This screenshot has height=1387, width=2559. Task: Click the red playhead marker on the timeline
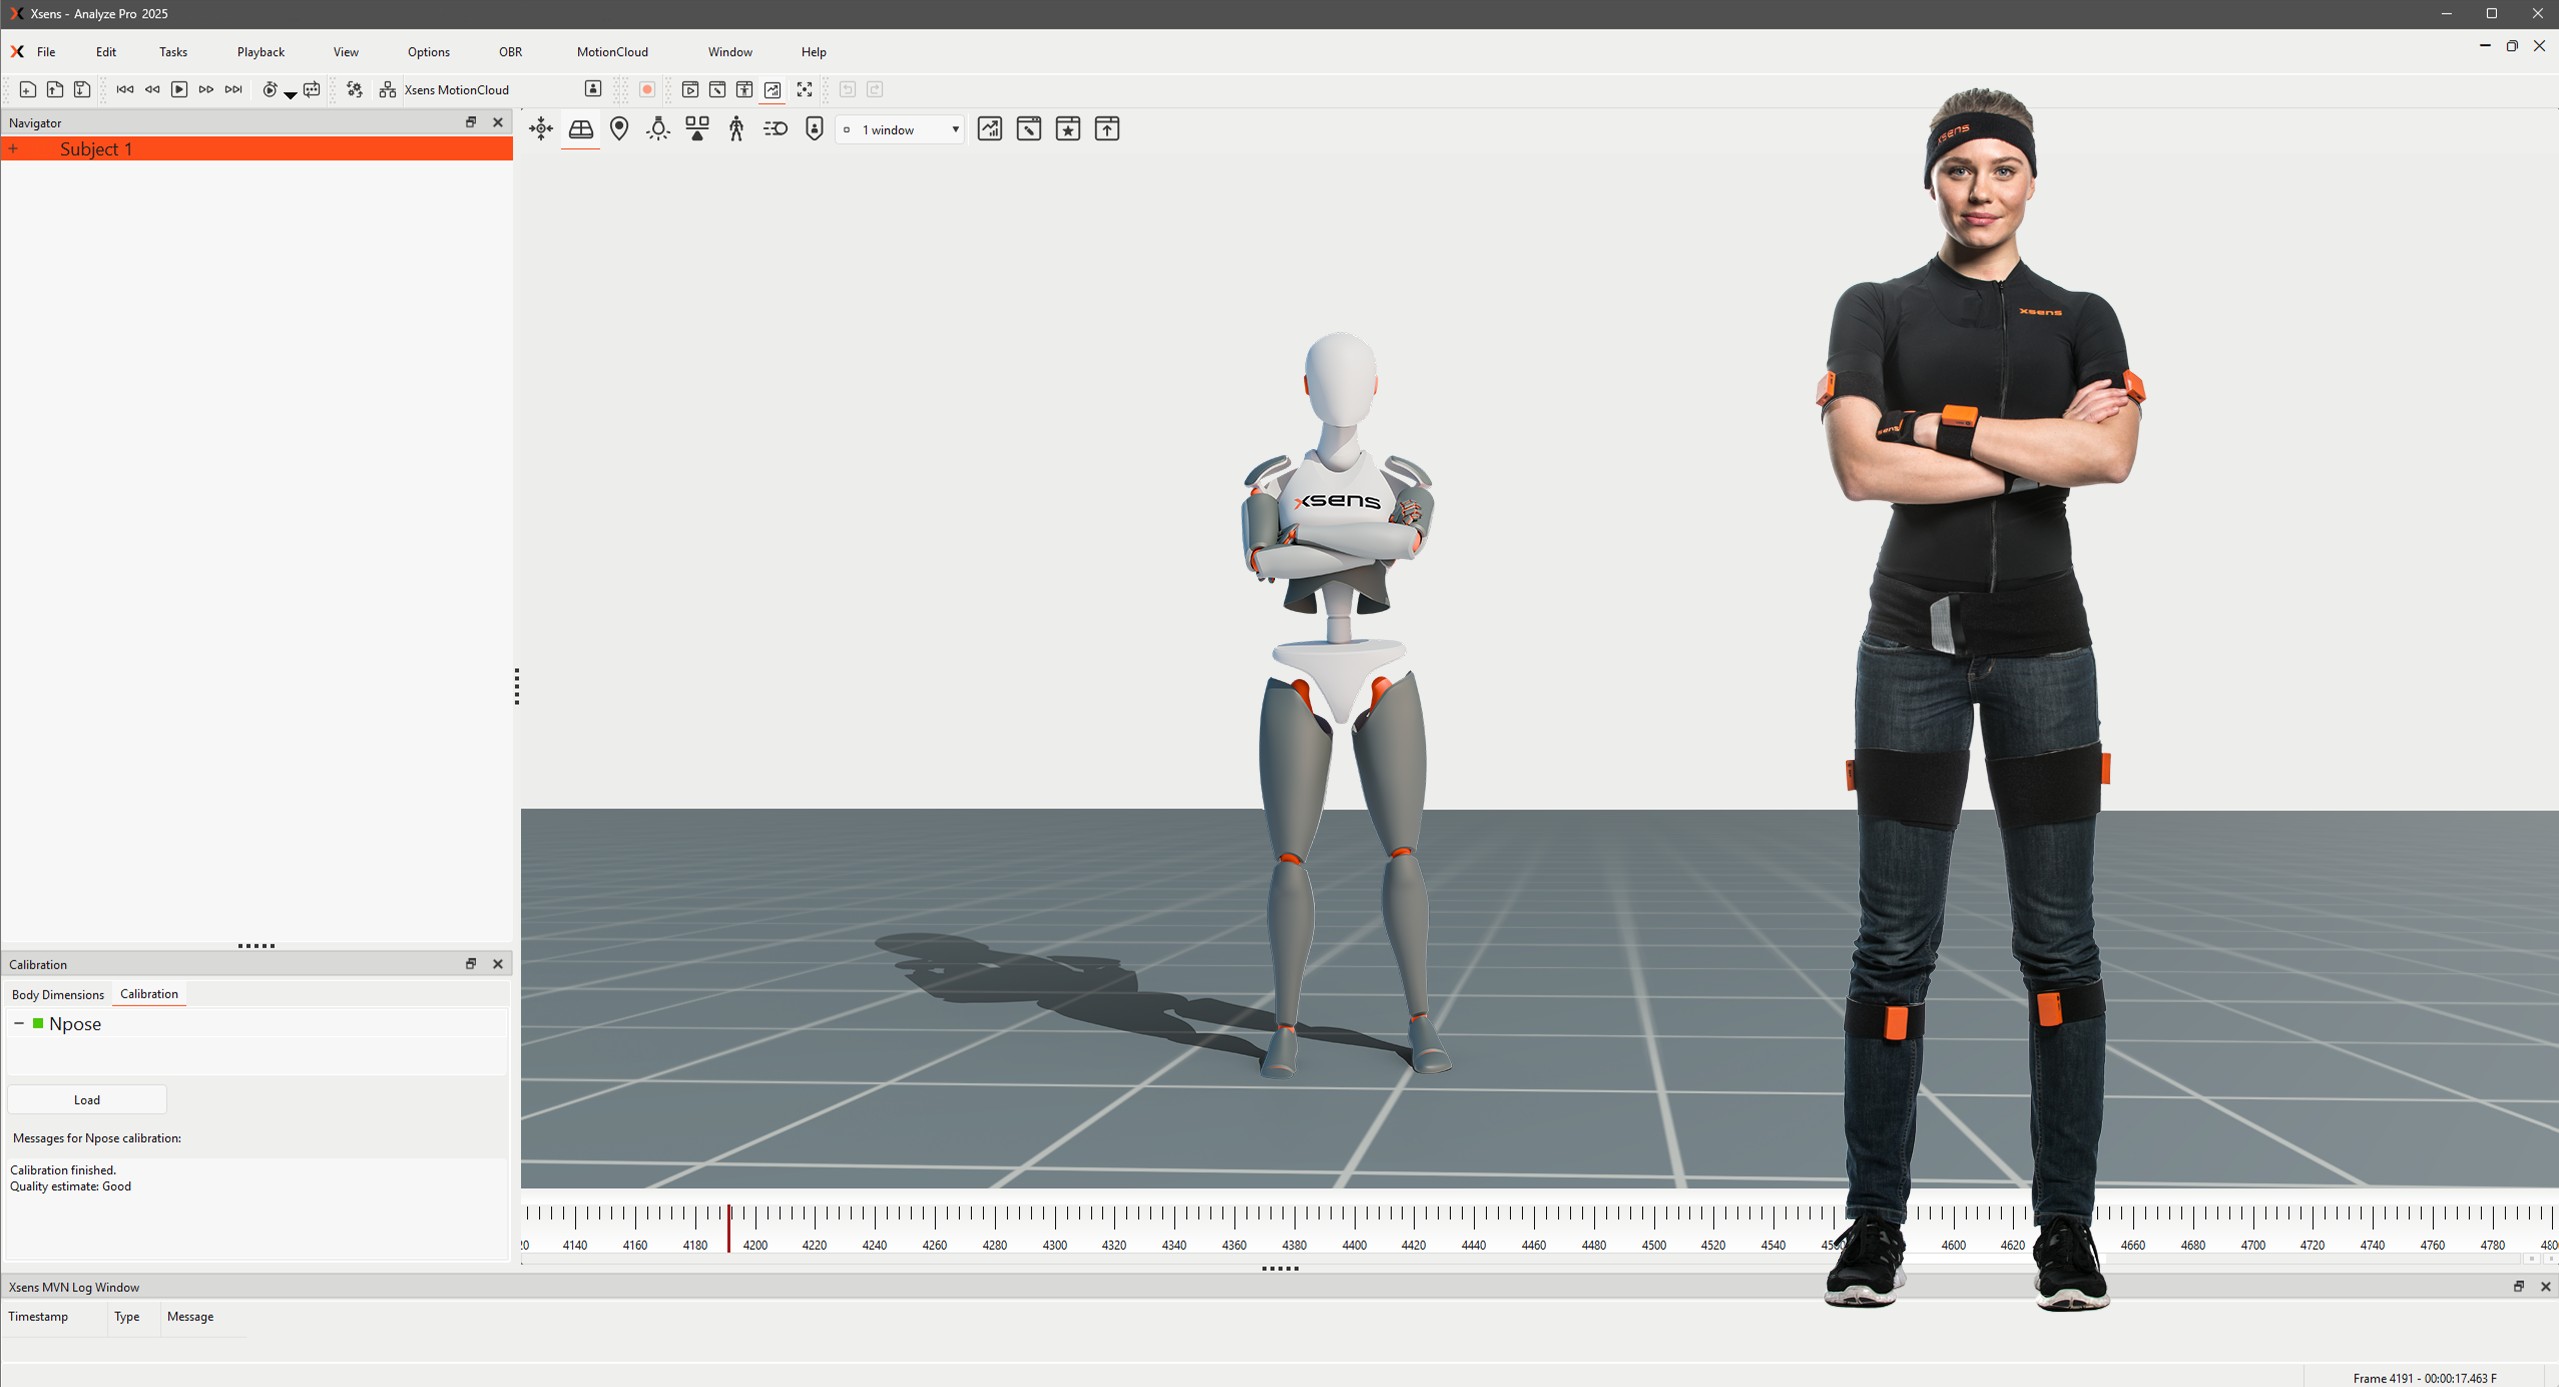pos(729,1228)
